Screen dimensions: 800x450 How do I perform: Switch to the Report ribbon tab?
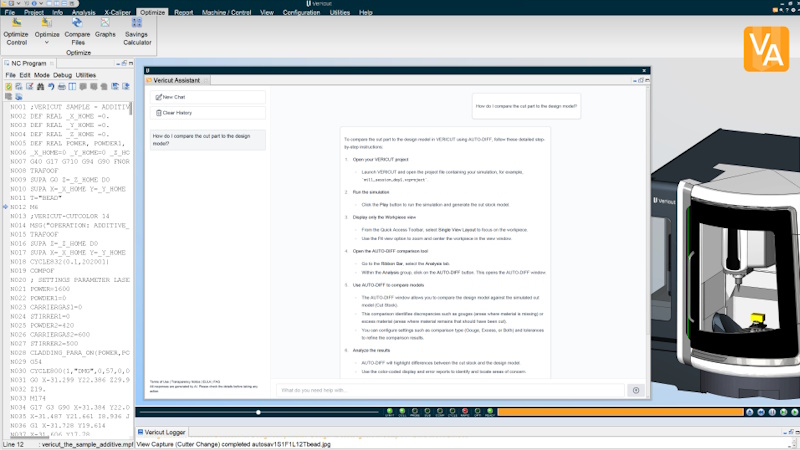(x=184, y=12)
